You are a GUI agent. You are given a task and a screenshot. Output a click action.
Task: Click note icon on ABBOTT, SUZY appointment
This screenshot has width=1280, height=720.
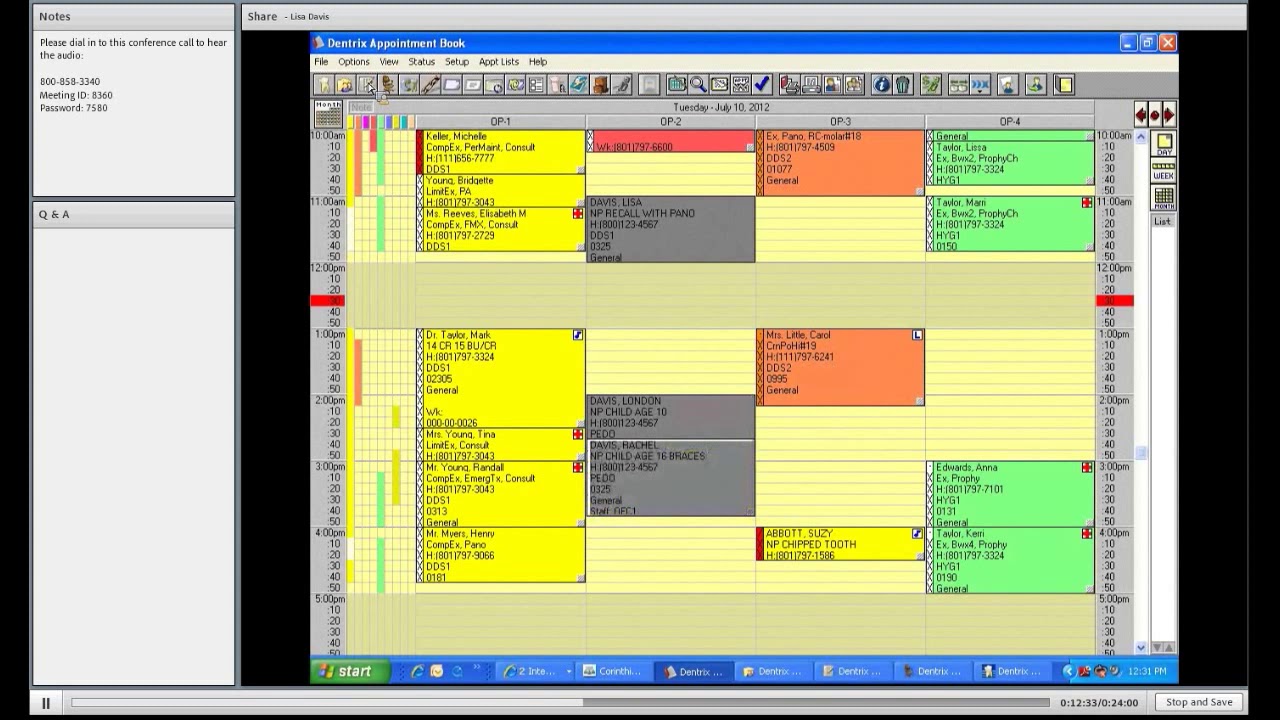(x=918, y=533)
